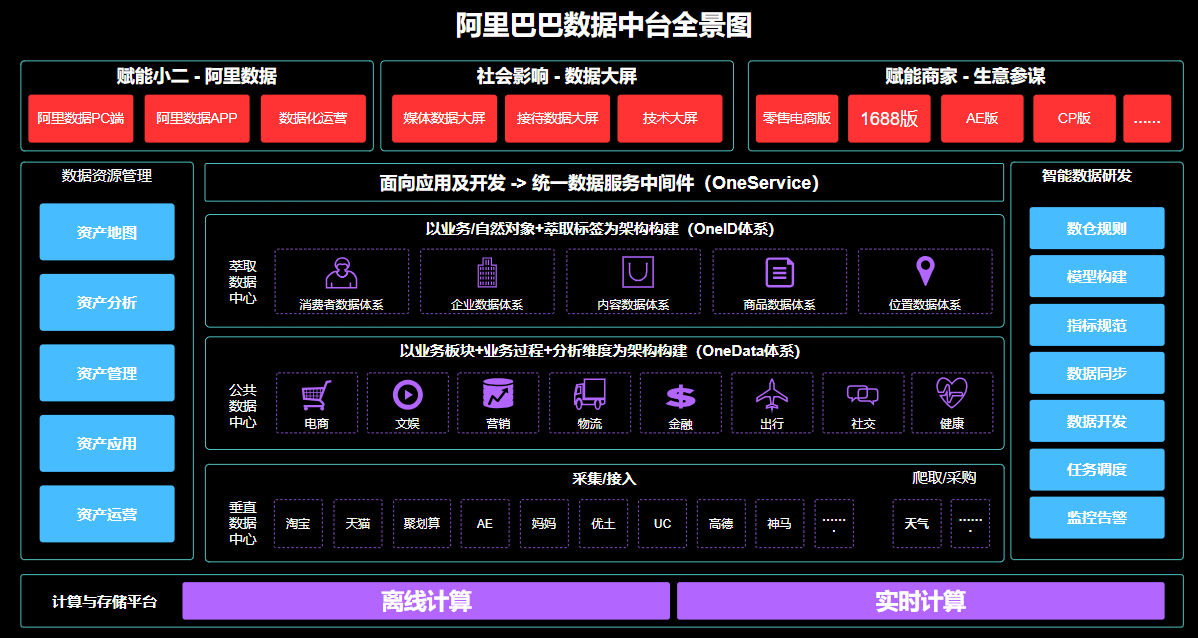Image resolution: width=1198 pixels, height=638 pixels.
Task: Click the UC data source box
Action: 662,523
